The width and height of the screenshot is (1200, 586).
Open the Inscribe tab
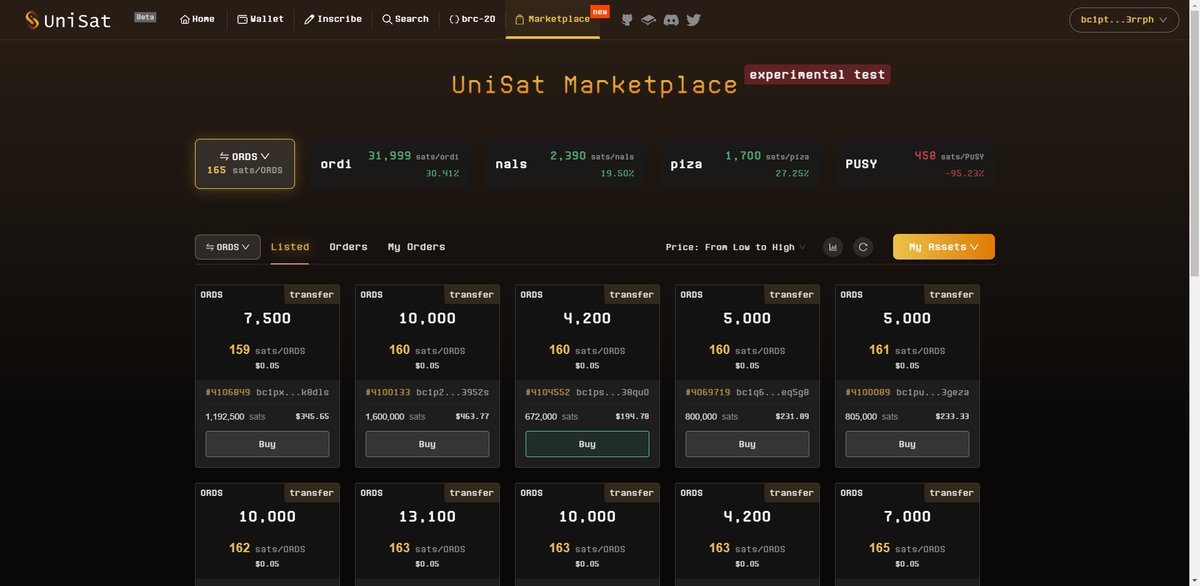click(333, 19)
